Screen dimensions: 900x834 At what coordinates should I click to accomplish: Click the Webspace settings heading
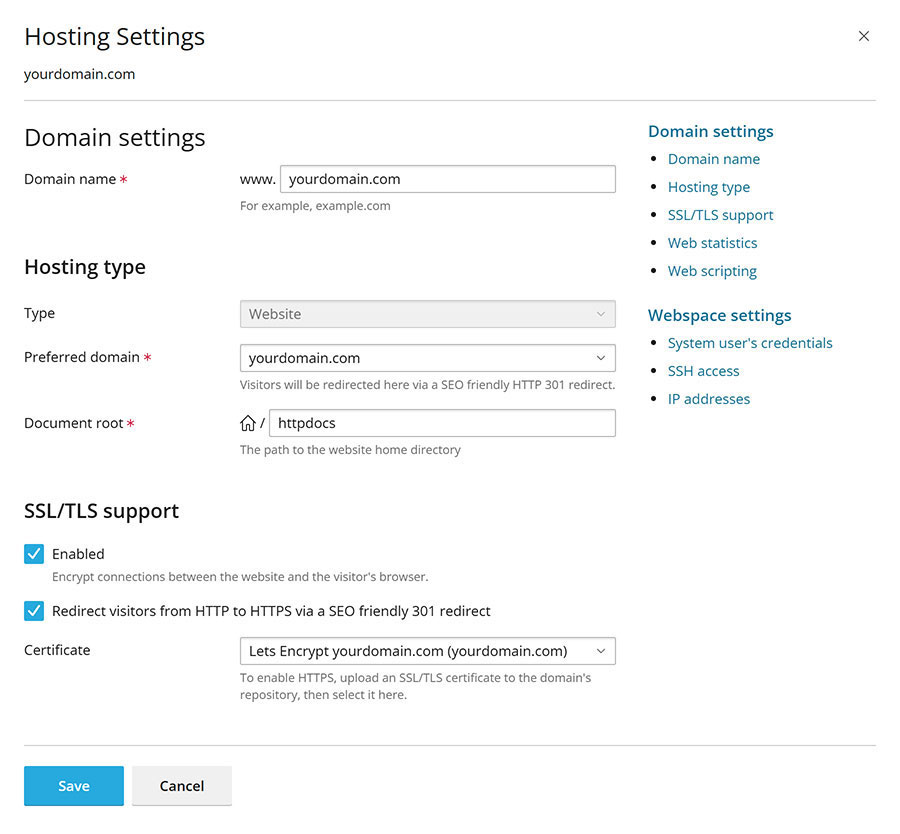[x=719, y=315]
